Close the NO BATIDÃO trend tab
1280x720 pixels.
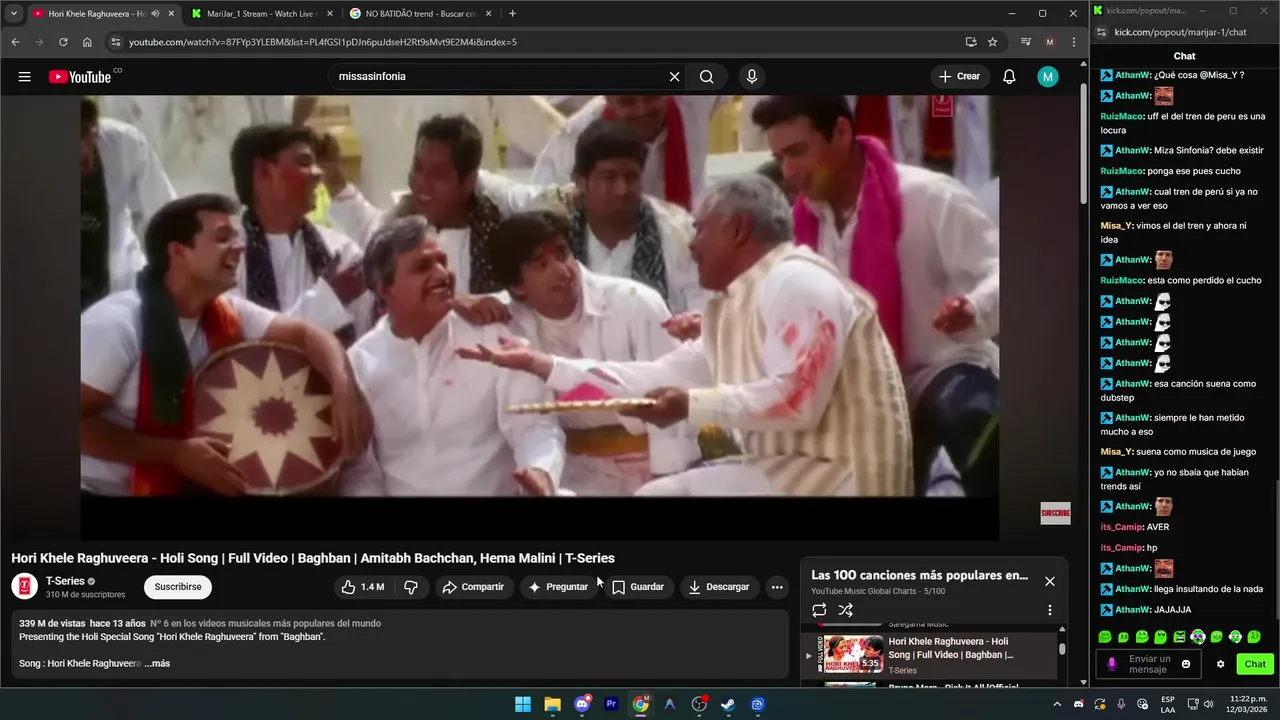488,14
